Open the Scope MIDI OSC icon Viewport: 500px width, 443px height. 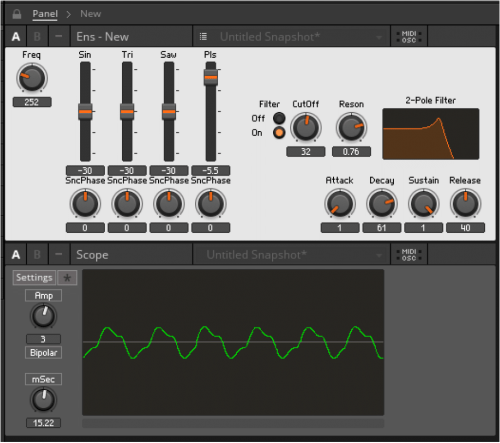click(409, 255)
